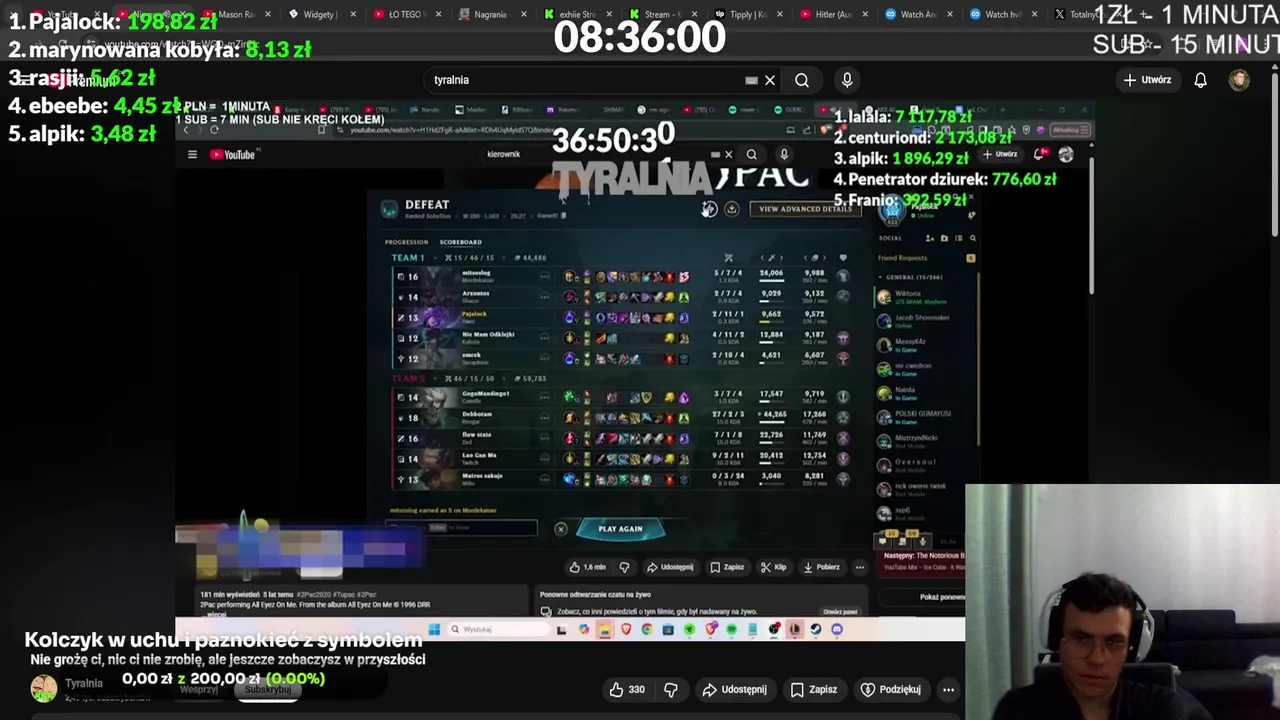Click the white 'Subskrybuj' button
1280x720 pixels.
click(x=267, y=690)
